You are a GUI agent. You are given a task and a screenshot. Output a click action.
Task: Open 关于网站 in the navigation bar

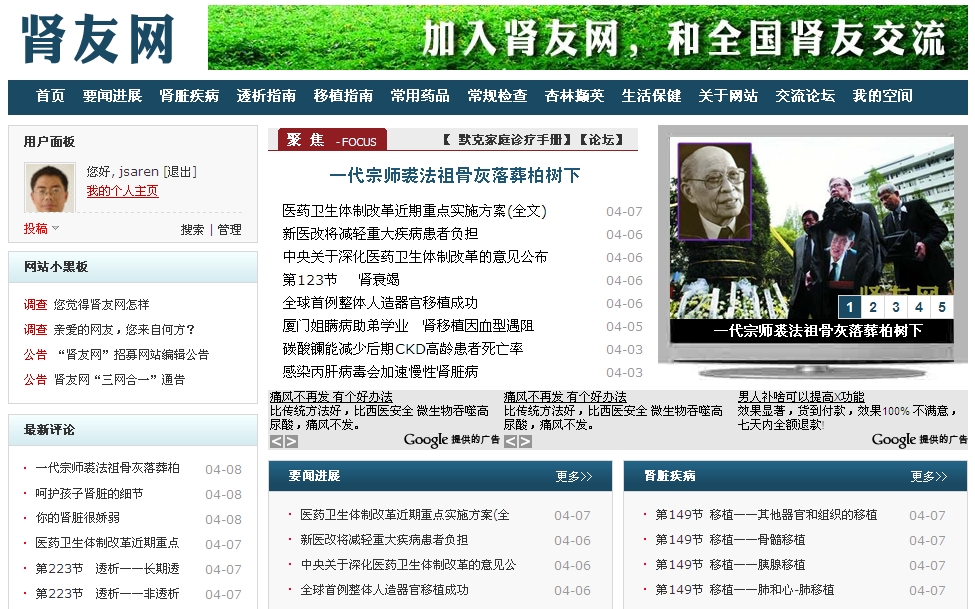pos(728,96)
